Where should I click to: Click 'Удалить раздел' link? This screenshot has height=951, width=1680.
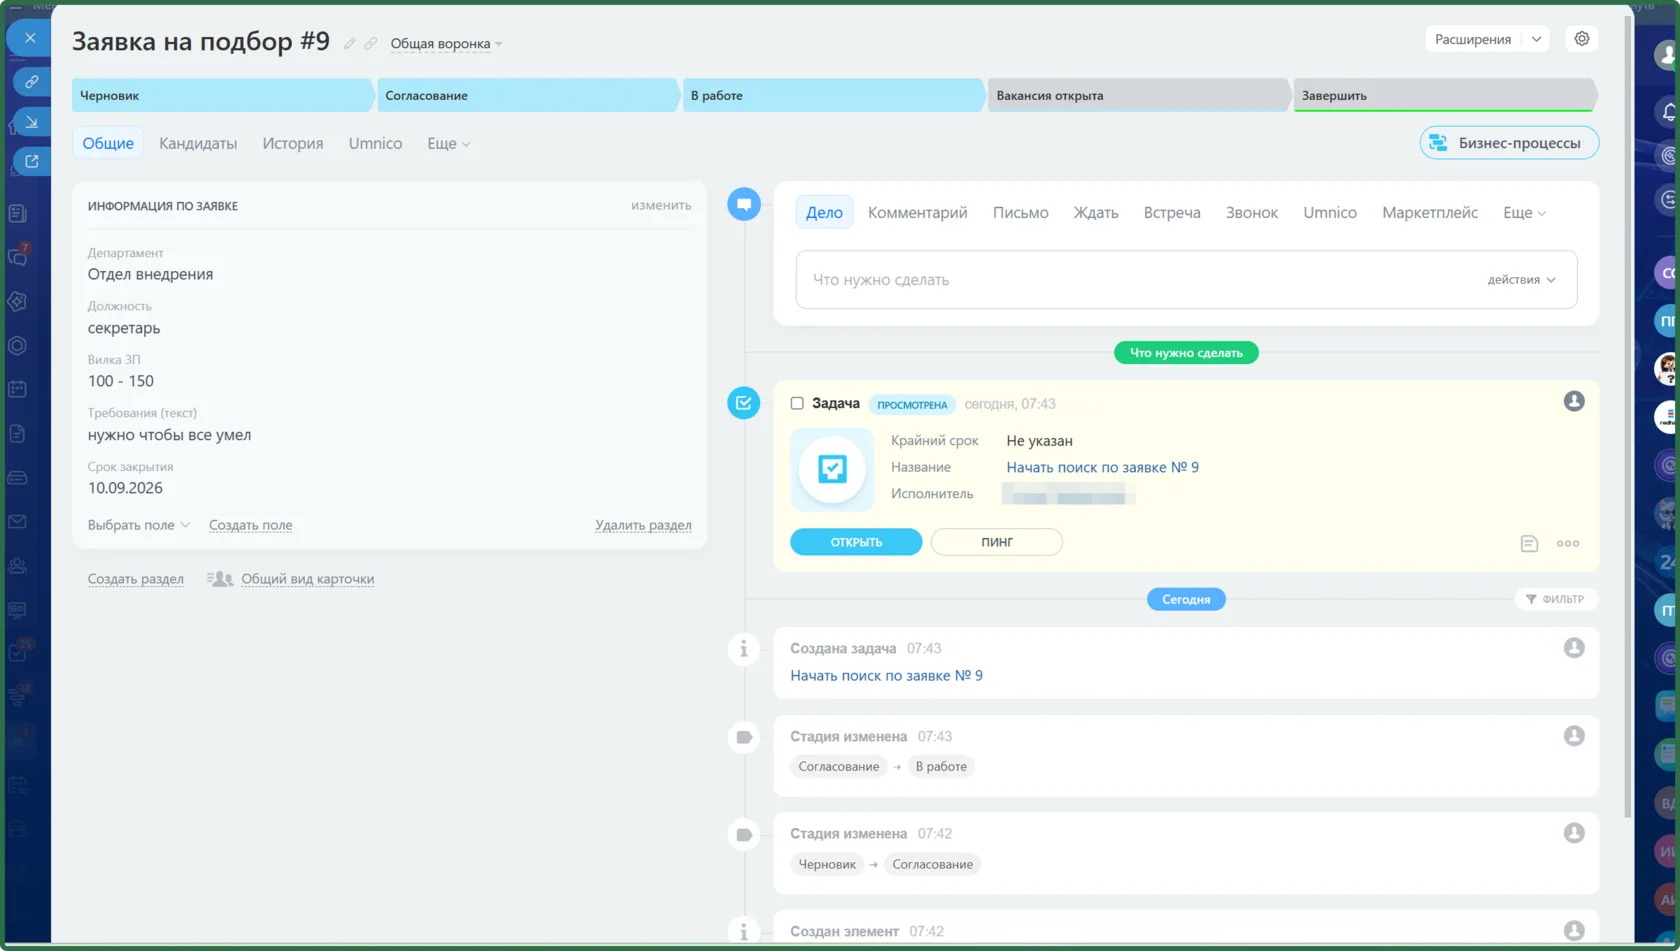point(643,525)
